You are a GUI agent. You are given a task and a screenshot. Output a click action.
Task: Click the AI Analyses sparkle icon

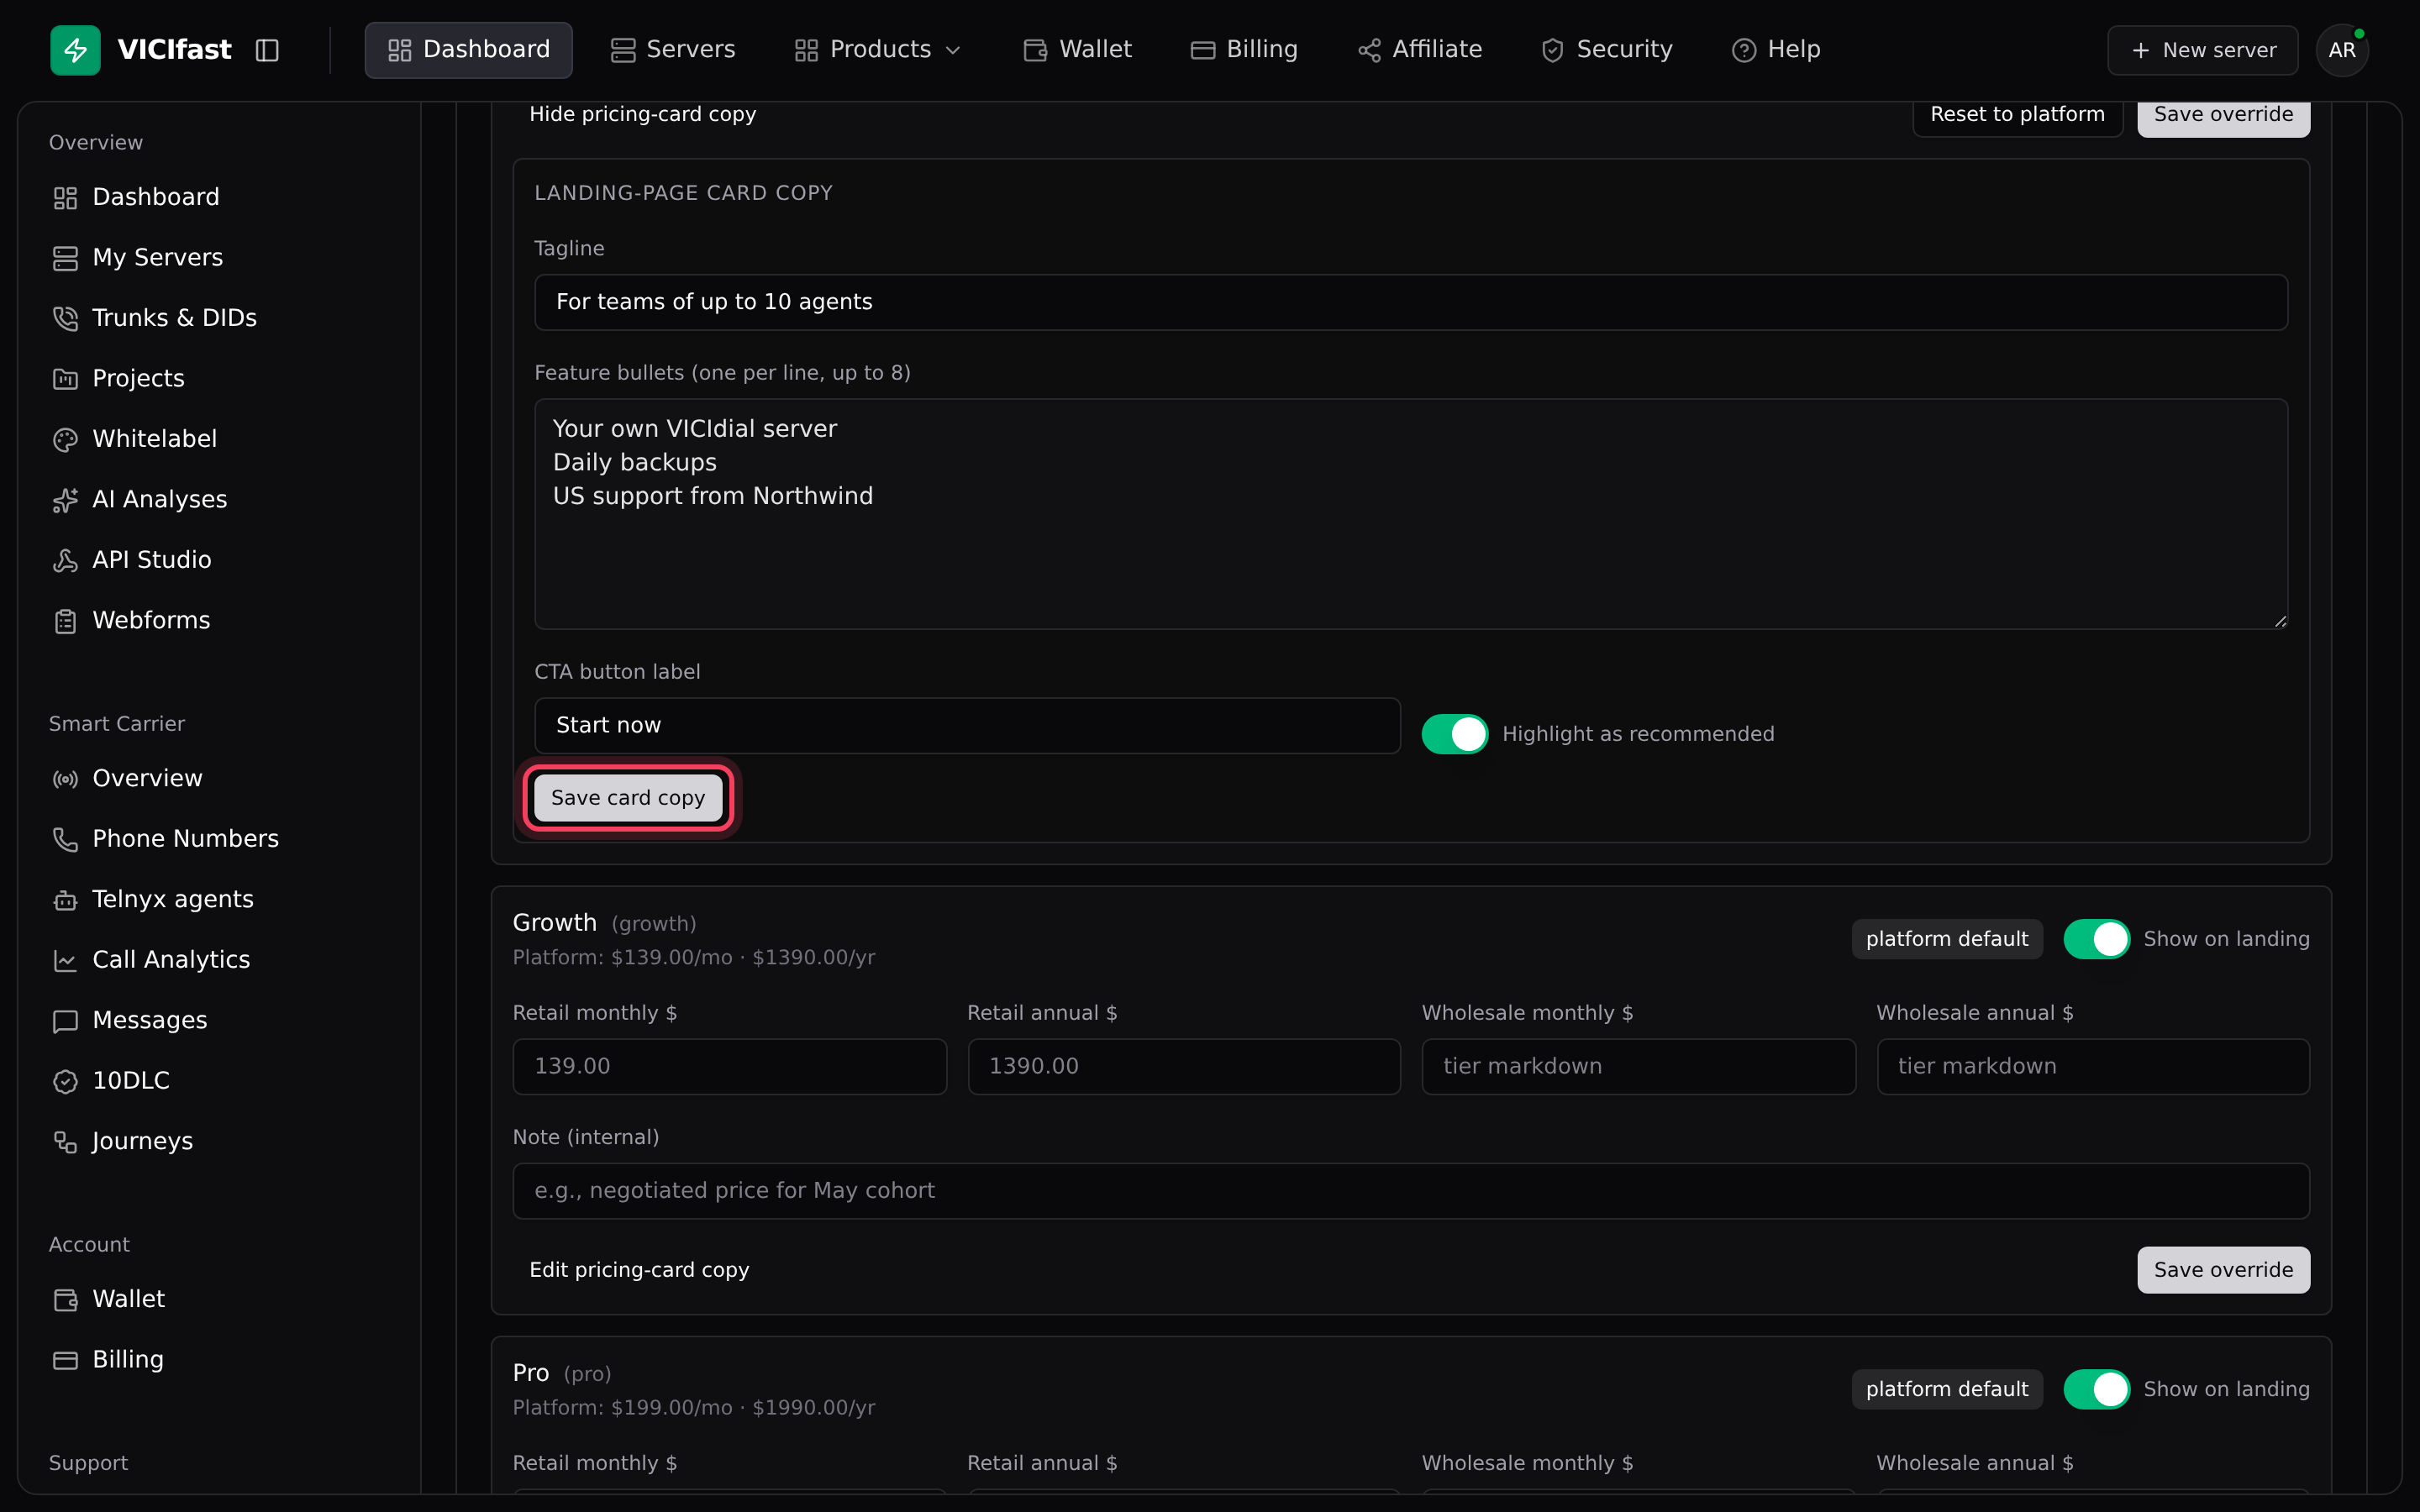(x=65, y=500)
